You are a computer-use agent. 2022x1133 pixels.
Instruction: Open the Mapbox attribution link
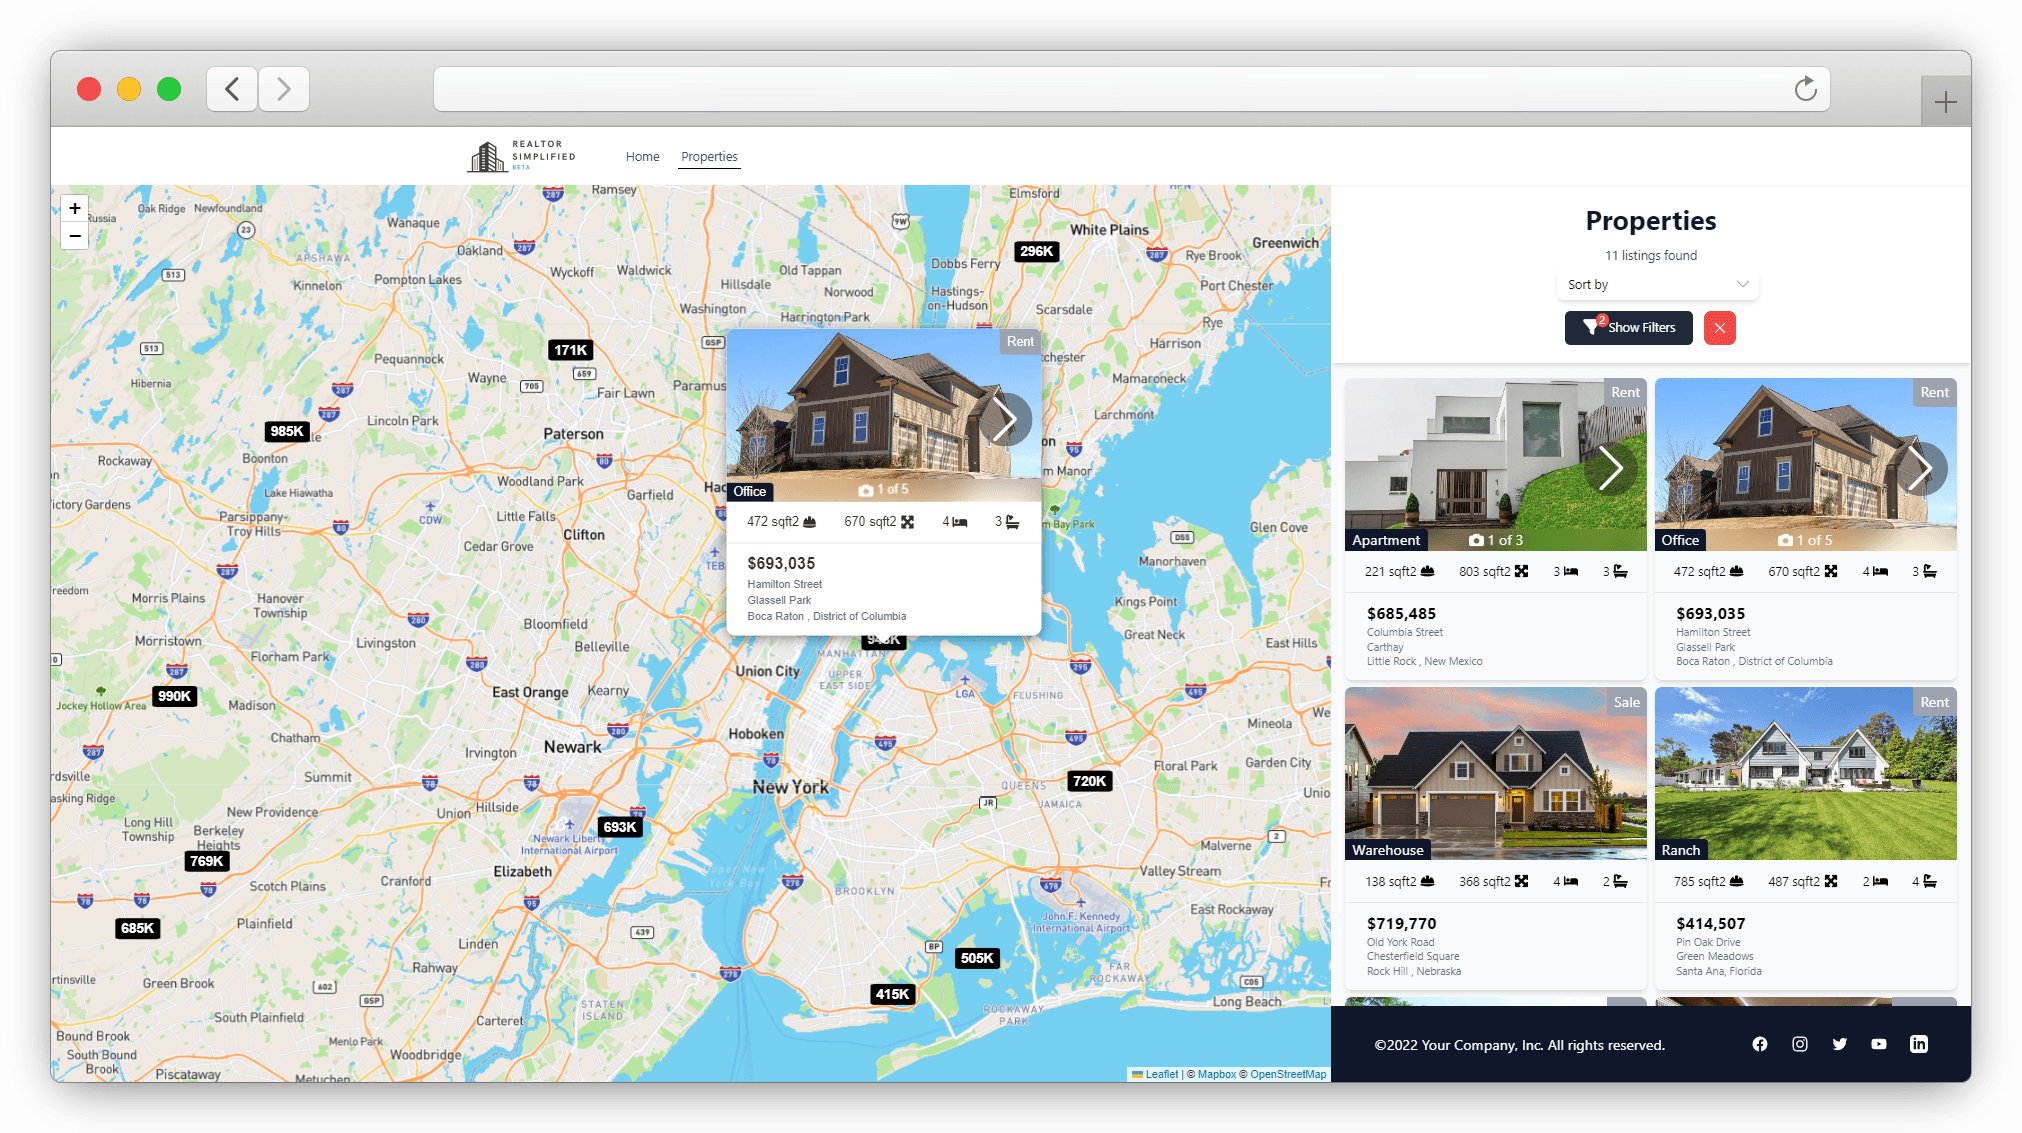pos(1217,1074)
